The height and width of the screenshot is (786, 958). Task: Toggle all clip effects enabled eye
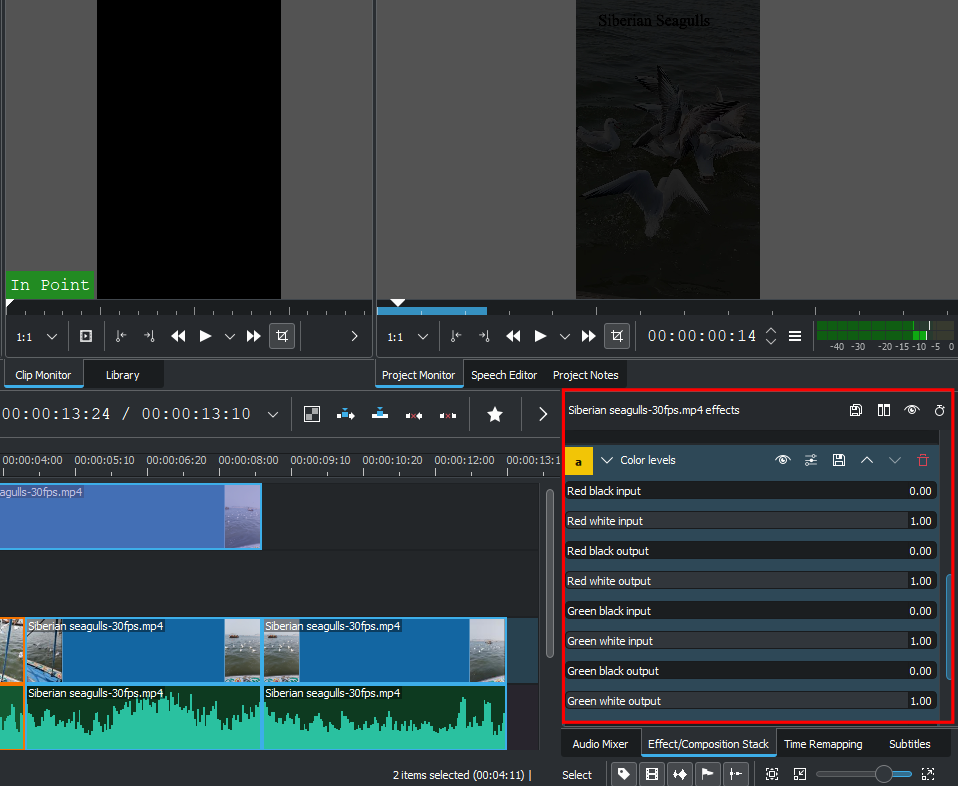pyautogui.click(x=912, y=410)
